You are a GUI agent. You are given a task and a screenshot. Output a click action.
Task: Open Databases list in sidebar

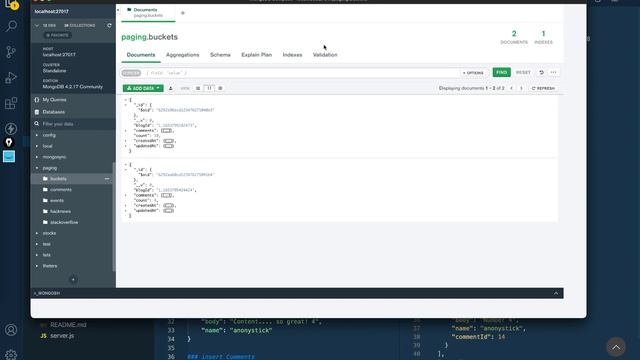tap(53, 112)
